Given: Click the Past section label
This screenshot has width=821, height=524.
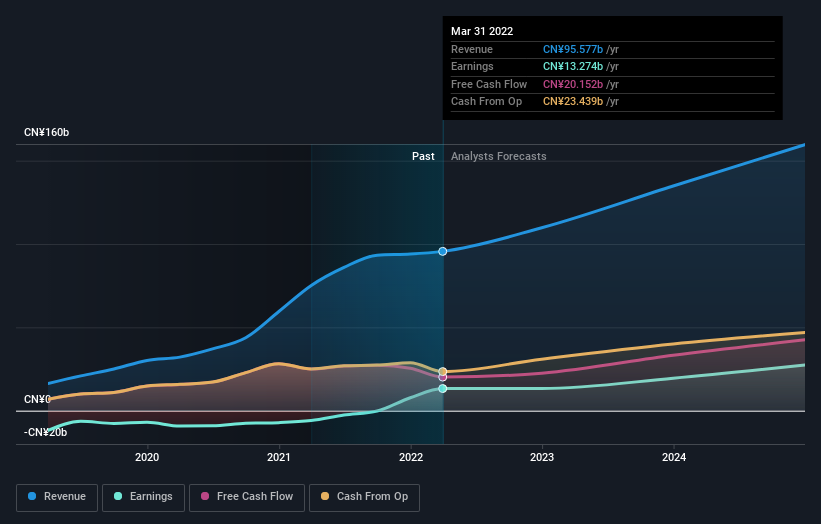Looking at the screenshot, I should (x=423, y=156).
